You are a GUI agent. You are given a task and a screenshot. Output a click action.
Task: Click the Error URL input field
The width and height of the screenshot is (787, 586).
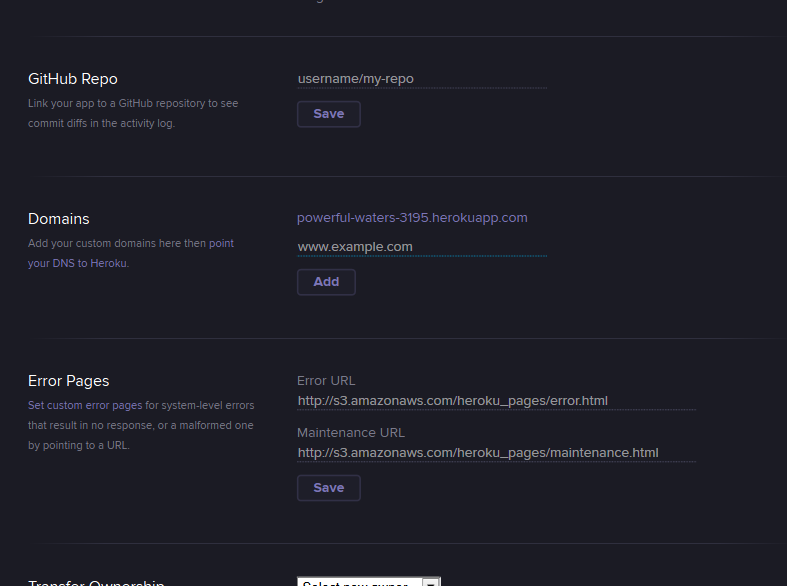(x=496, y=401)
